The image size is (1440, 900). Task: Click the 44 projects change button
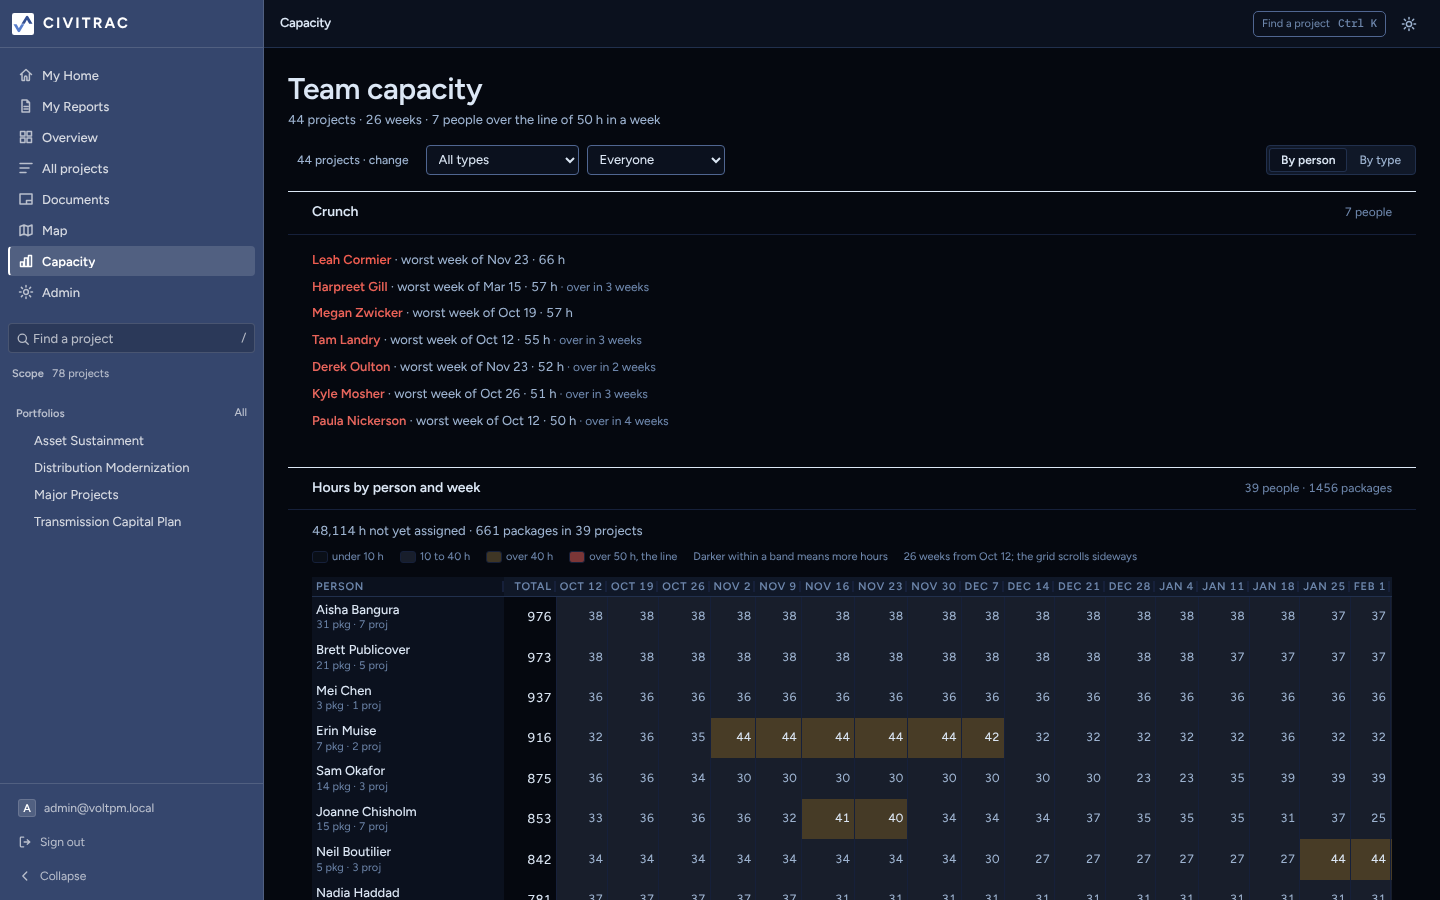click(353, 160)
